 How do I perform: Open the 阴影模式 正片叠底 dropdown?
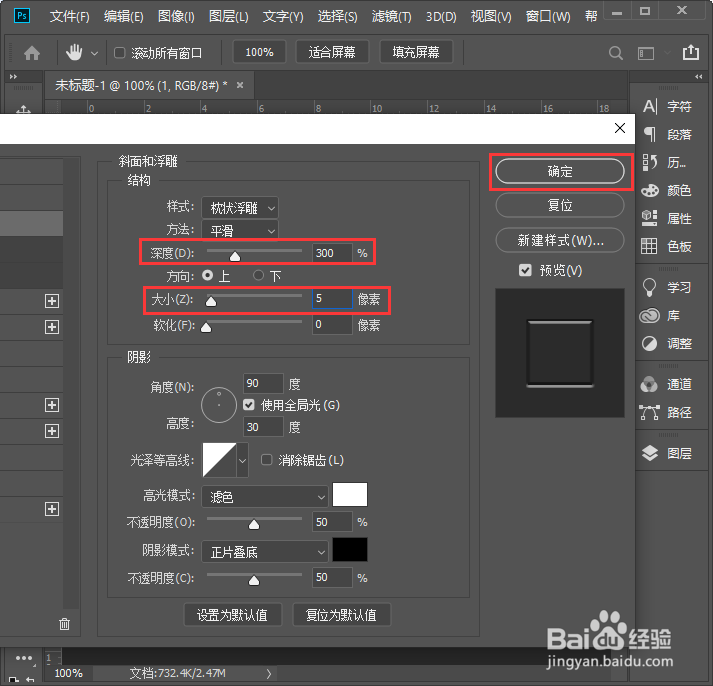[265, 552]
